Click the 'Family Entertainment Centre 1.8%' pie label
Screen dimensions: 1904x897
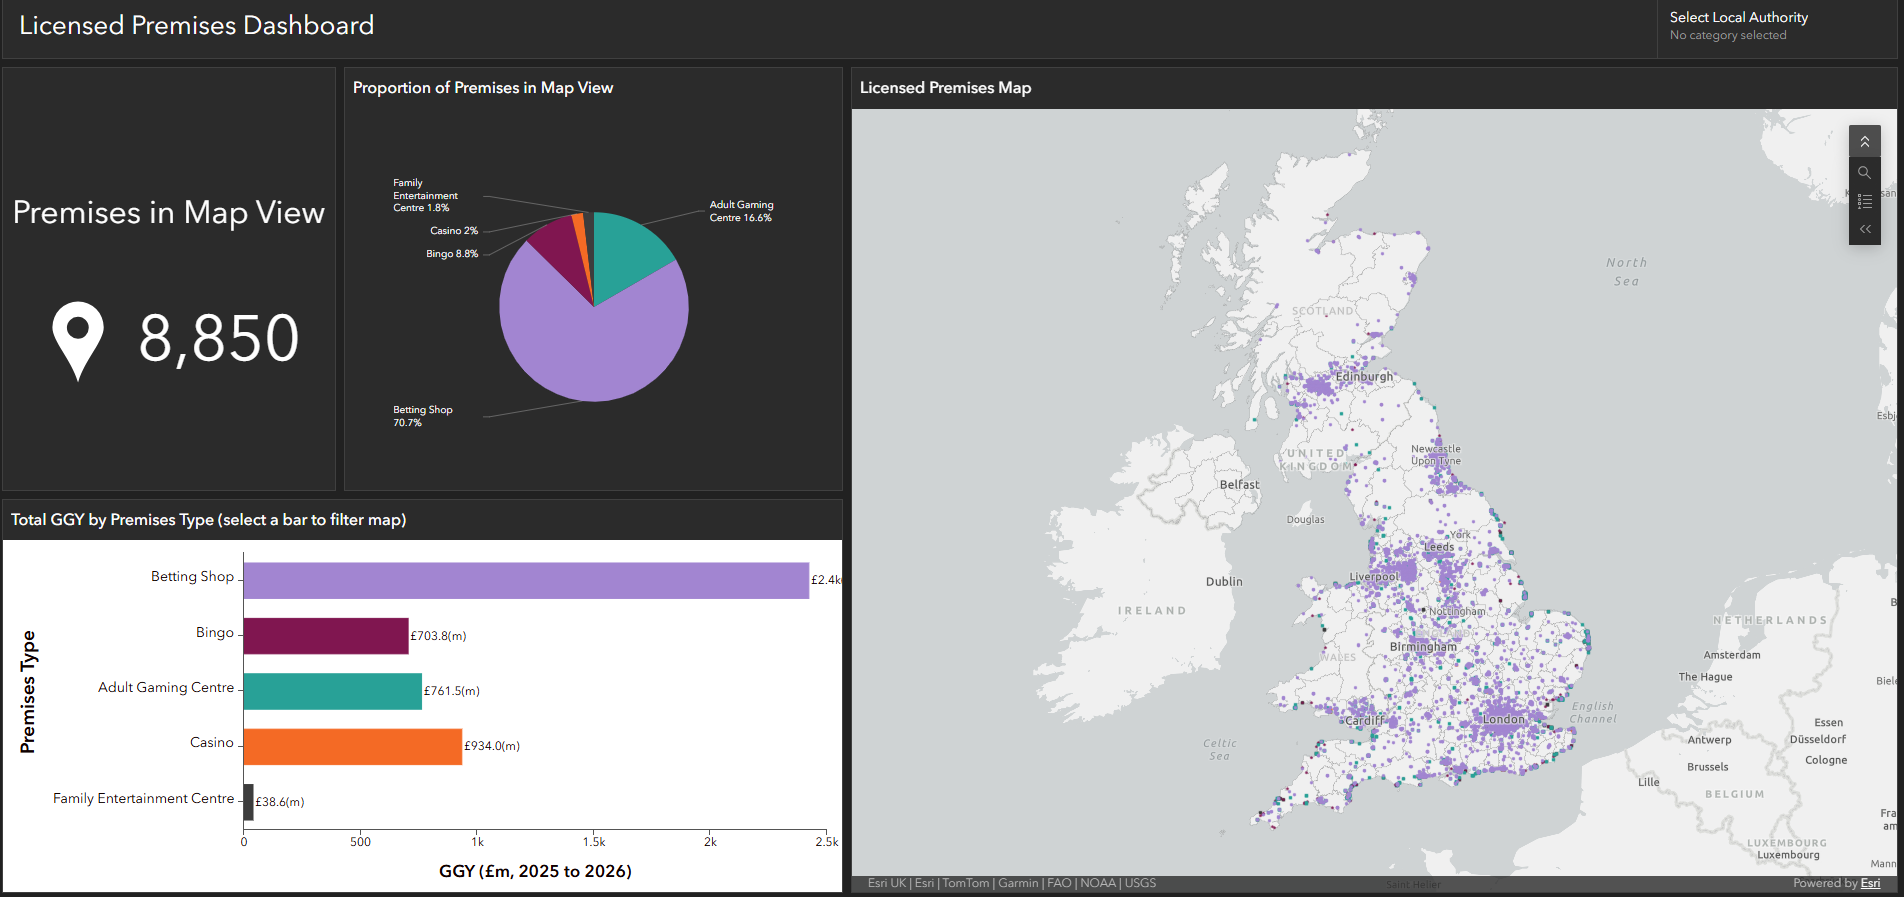425,195
